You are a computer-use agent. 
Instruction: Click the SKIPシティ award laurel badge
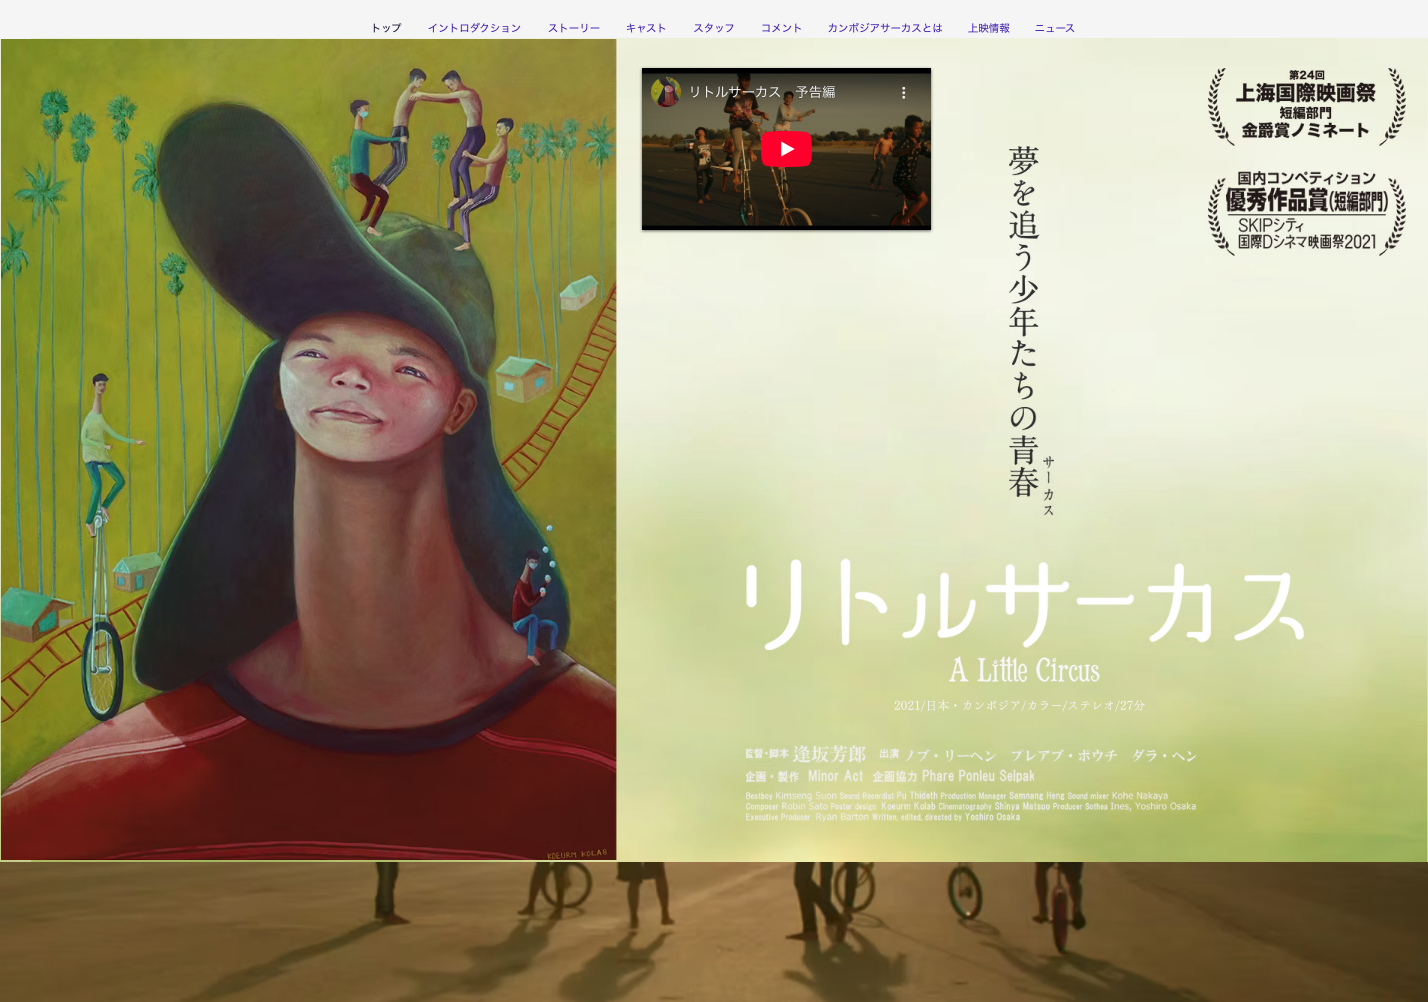tap(1306, 212)
